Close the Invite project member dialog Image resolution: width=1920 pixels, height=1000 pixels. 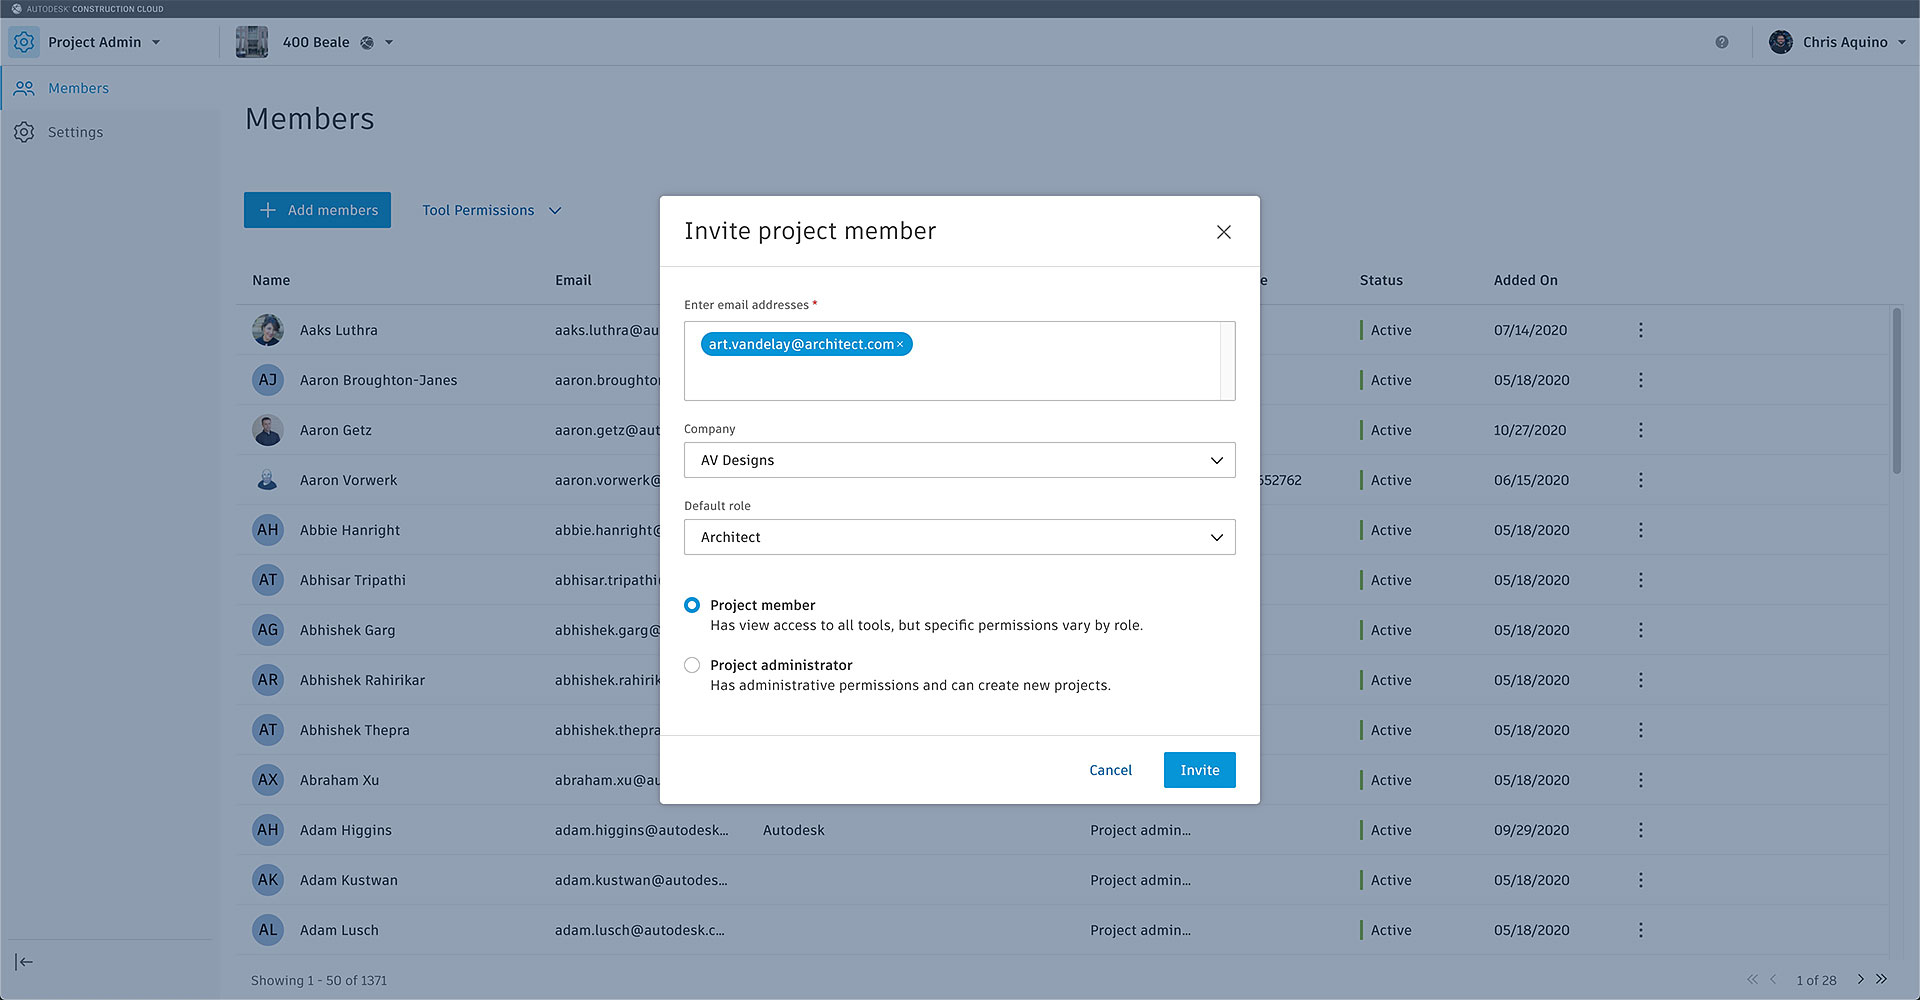tap(1223, 232)
